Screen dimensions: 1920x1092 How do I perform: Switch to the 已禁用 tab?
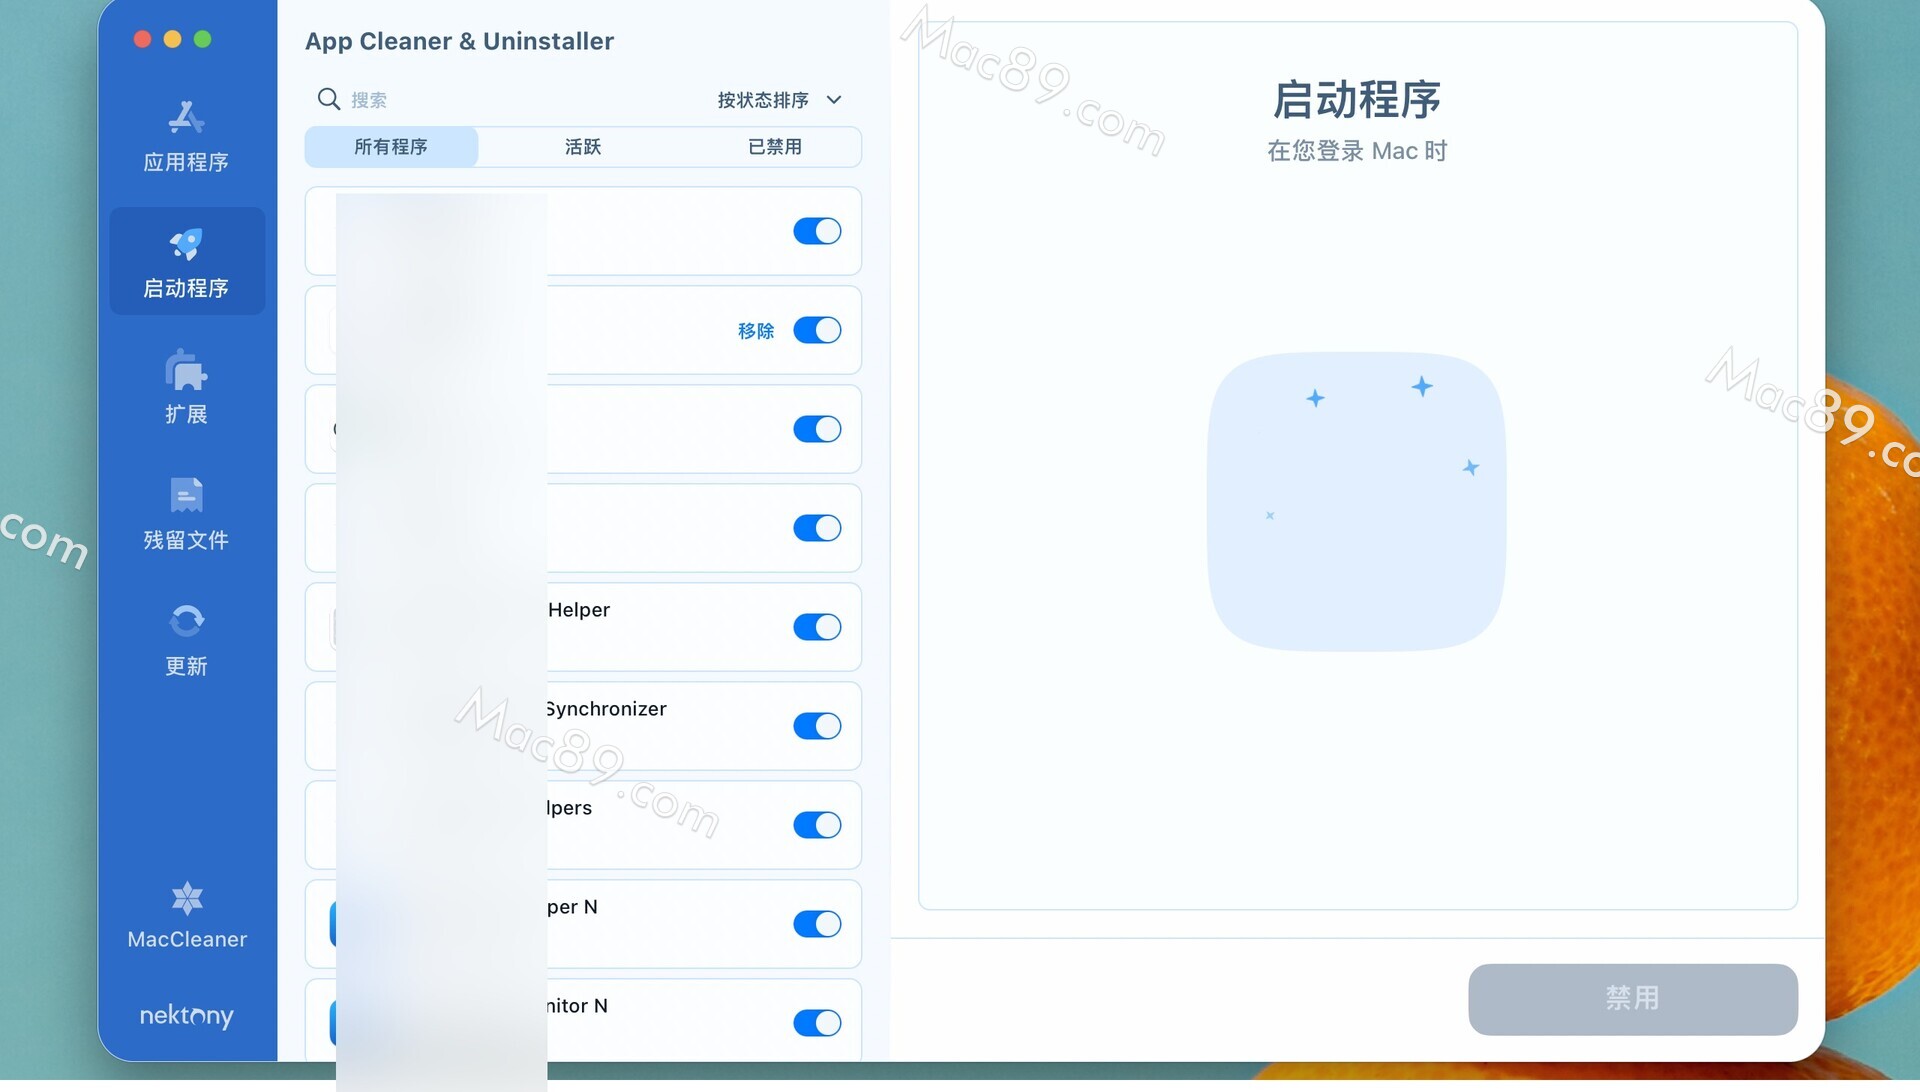pos(774,147)
